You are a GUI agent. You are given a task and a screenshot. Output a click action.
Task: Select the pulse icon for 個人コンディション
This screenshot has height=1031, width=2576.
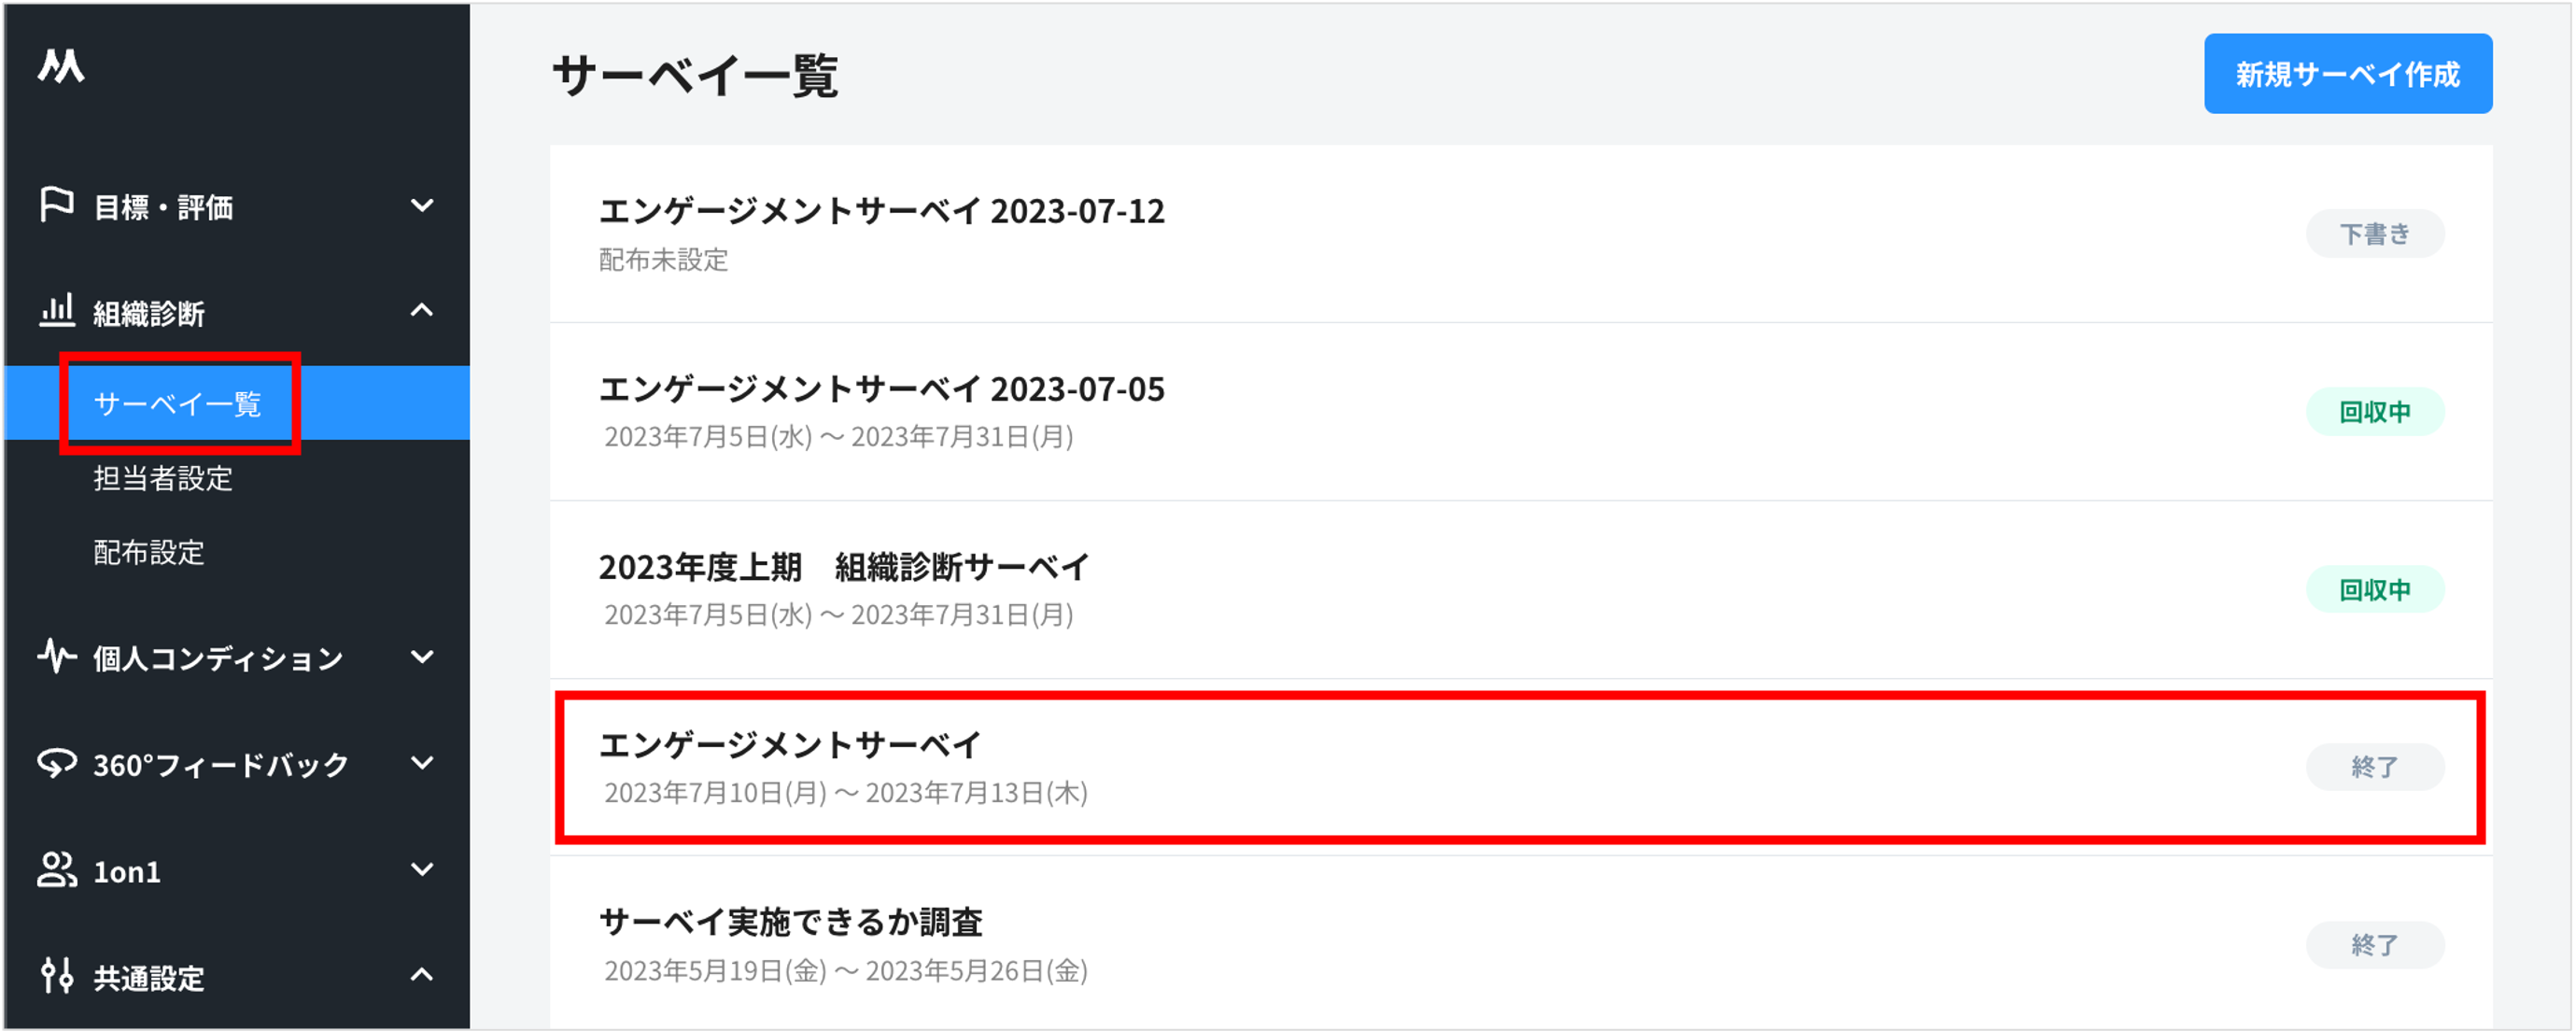[57, 658]
